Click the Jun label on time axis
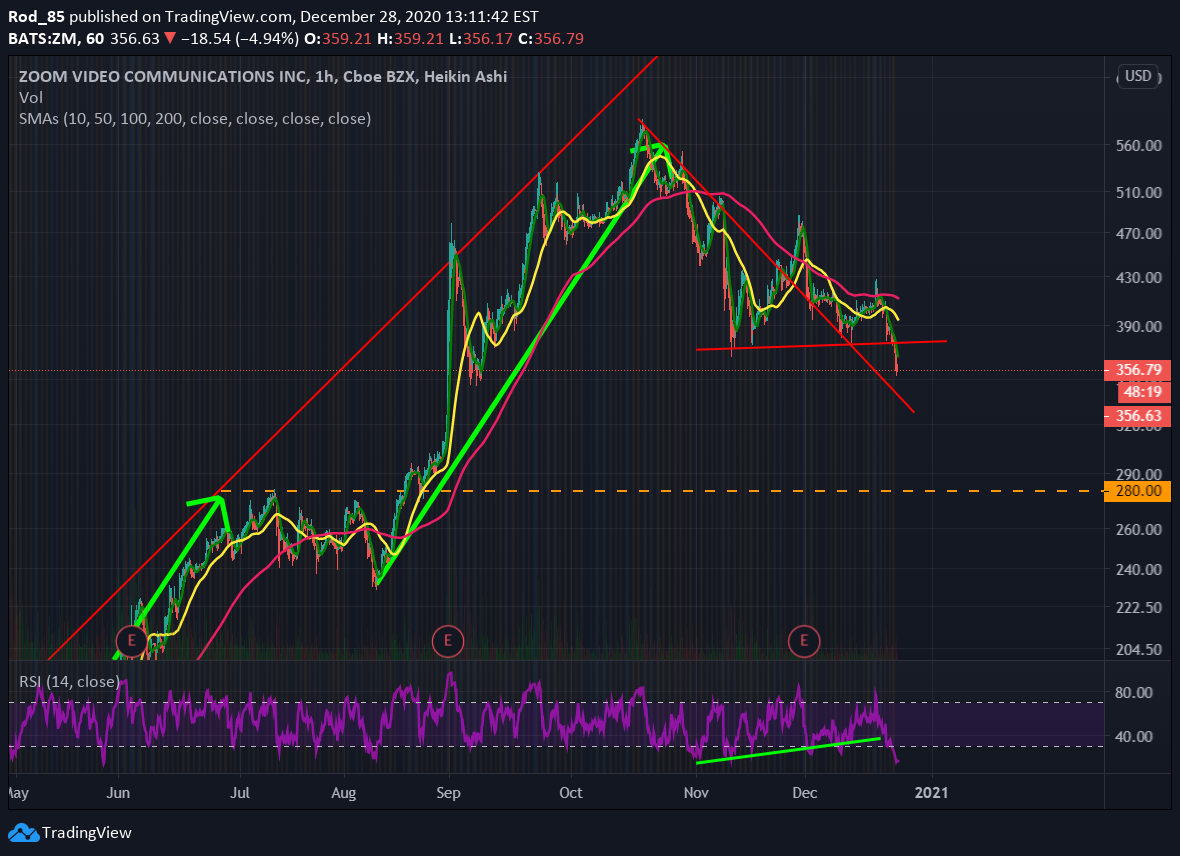Image resolution: width=1180 pixels, height=856 pixels. 118,793
